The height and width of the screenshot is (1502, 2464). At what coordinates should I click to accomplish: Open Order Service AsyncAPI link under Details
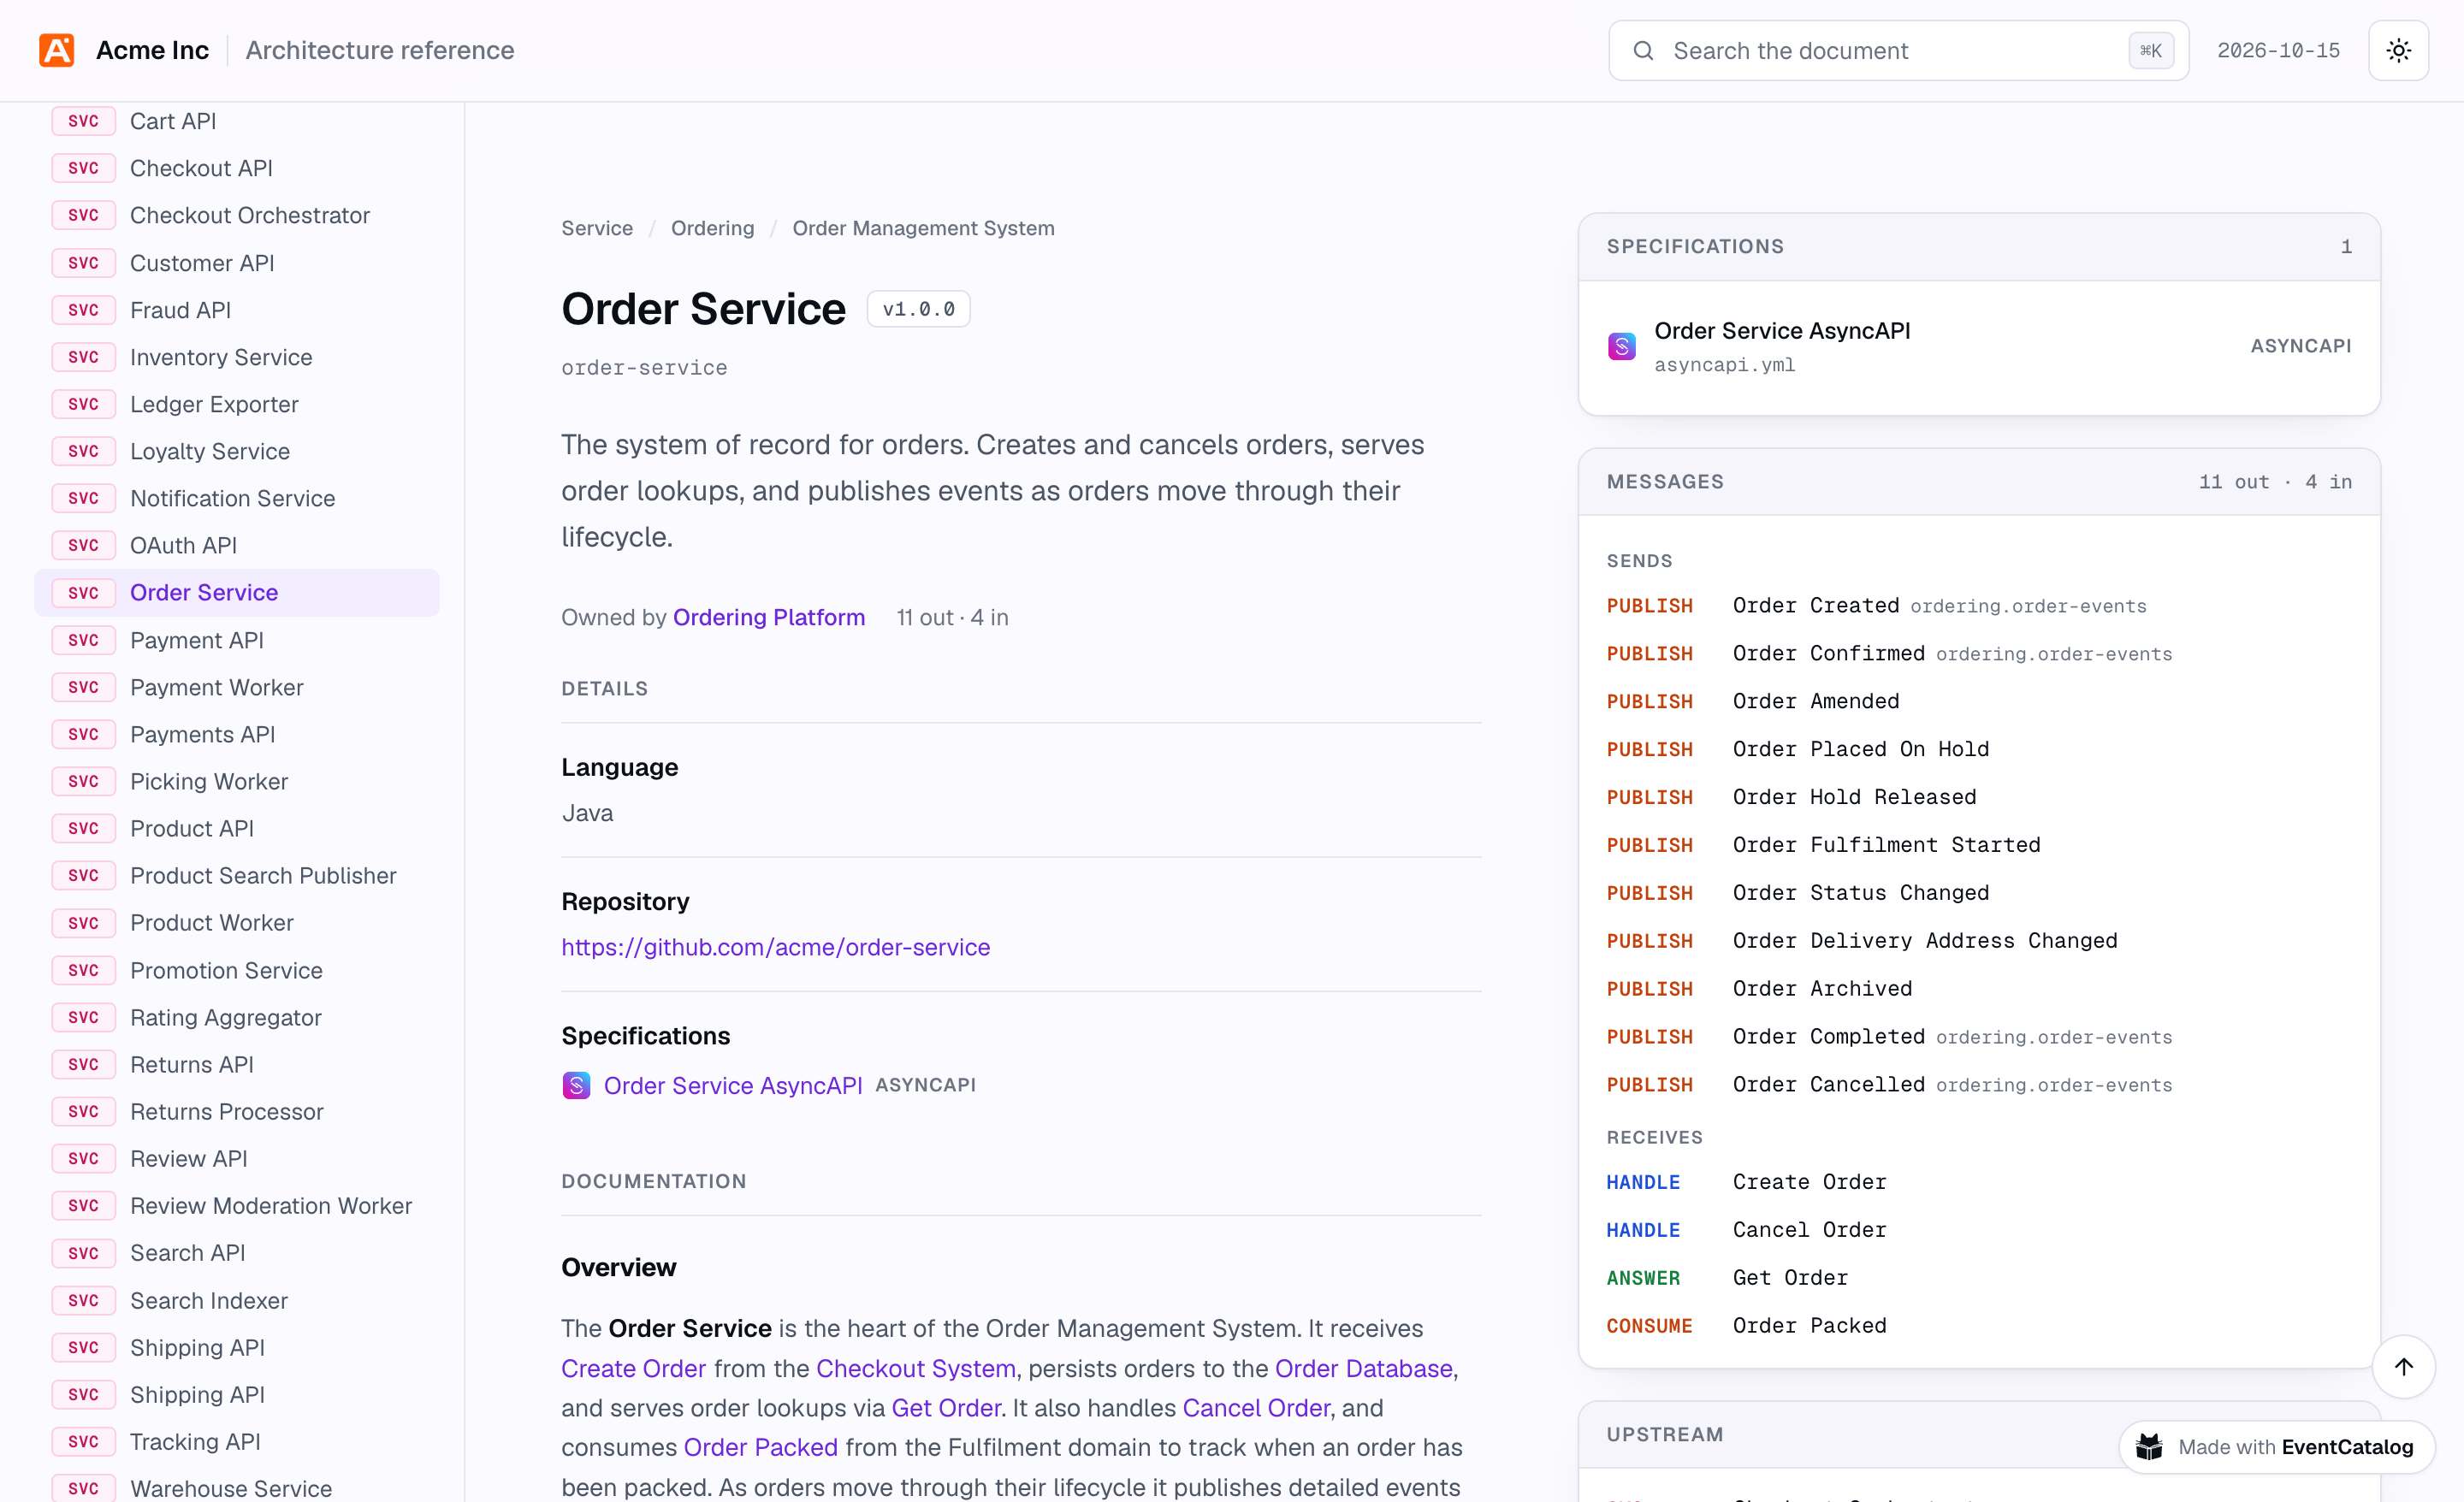733,1085
